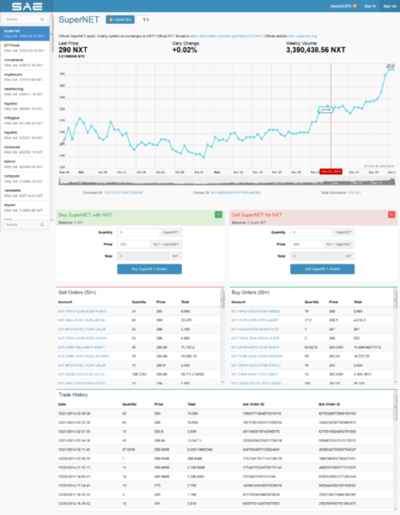Click Account column header in Sell Orders
This screenshot has width=400, height=515.
pyautogui.click(x=65, y=302)
